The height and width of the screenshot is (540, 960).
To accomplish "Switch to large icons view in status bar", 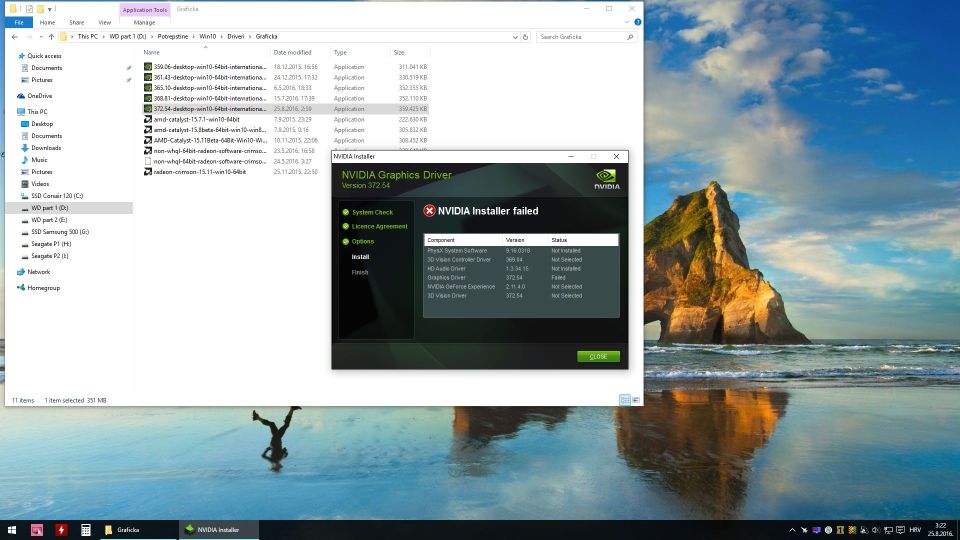I will point(636,400).
